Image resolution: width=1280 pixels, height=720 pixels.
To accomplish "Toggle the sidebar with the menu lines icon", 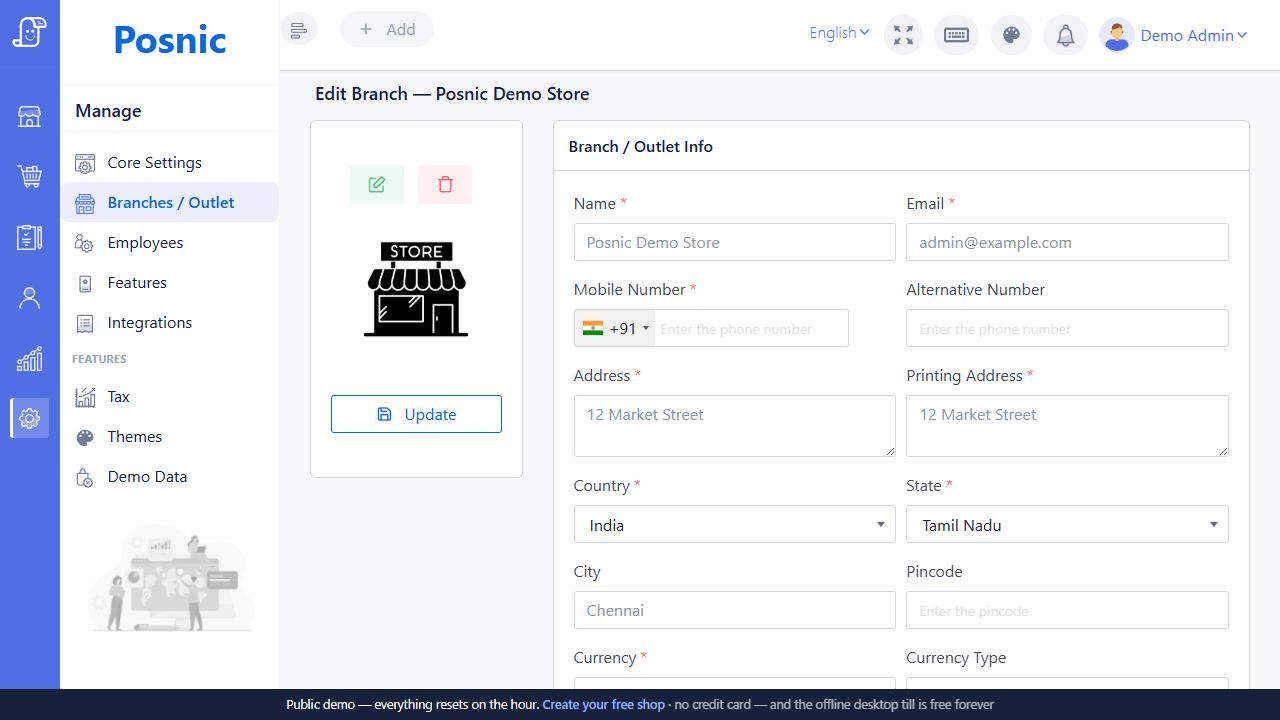I will point(299,30).
